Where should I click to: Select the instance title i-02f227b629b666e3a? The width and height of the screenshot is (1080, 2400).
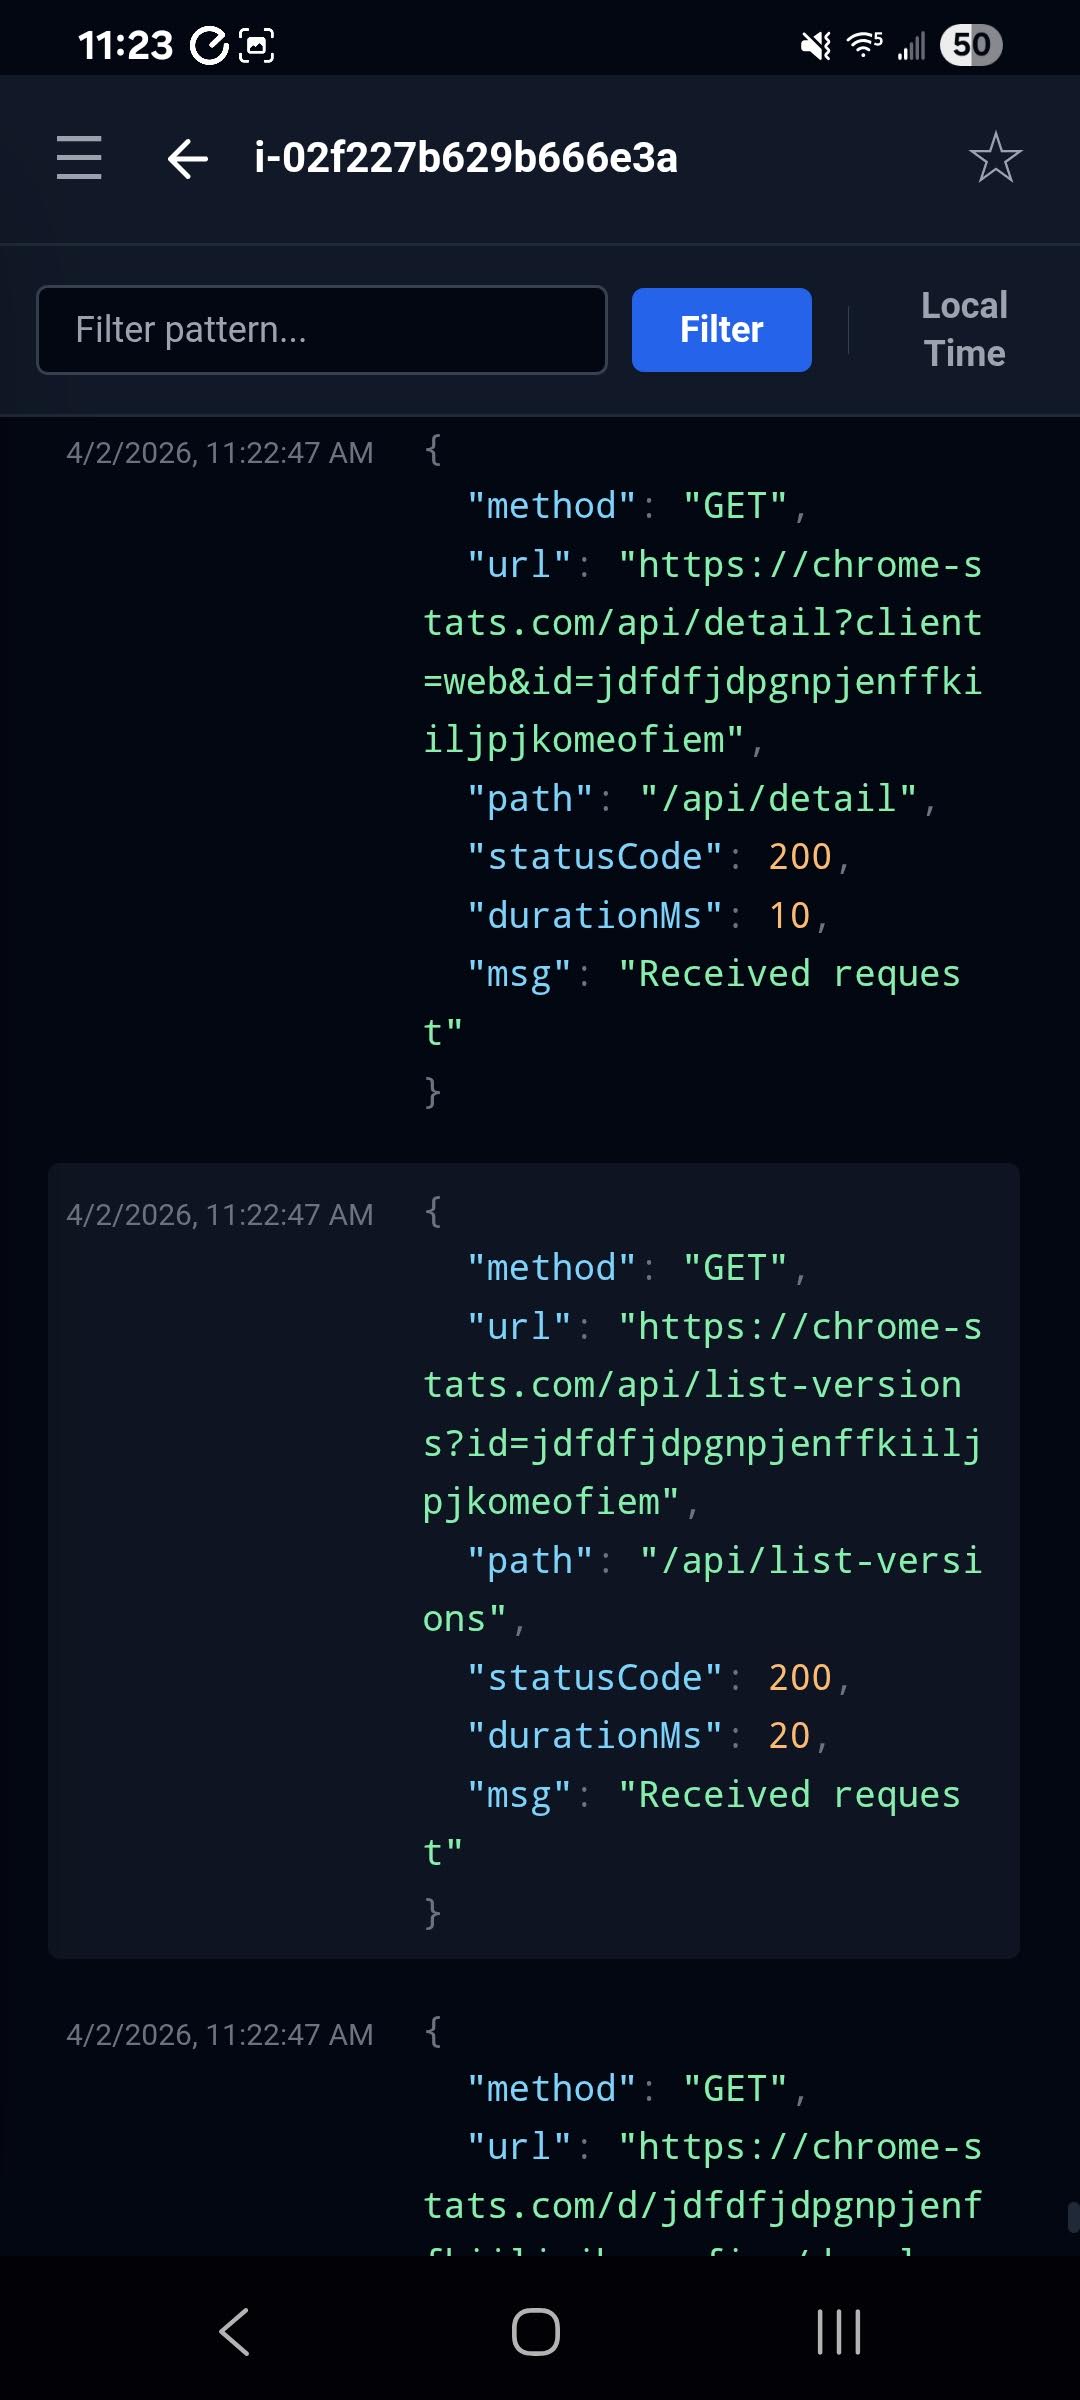coord(465,158)
